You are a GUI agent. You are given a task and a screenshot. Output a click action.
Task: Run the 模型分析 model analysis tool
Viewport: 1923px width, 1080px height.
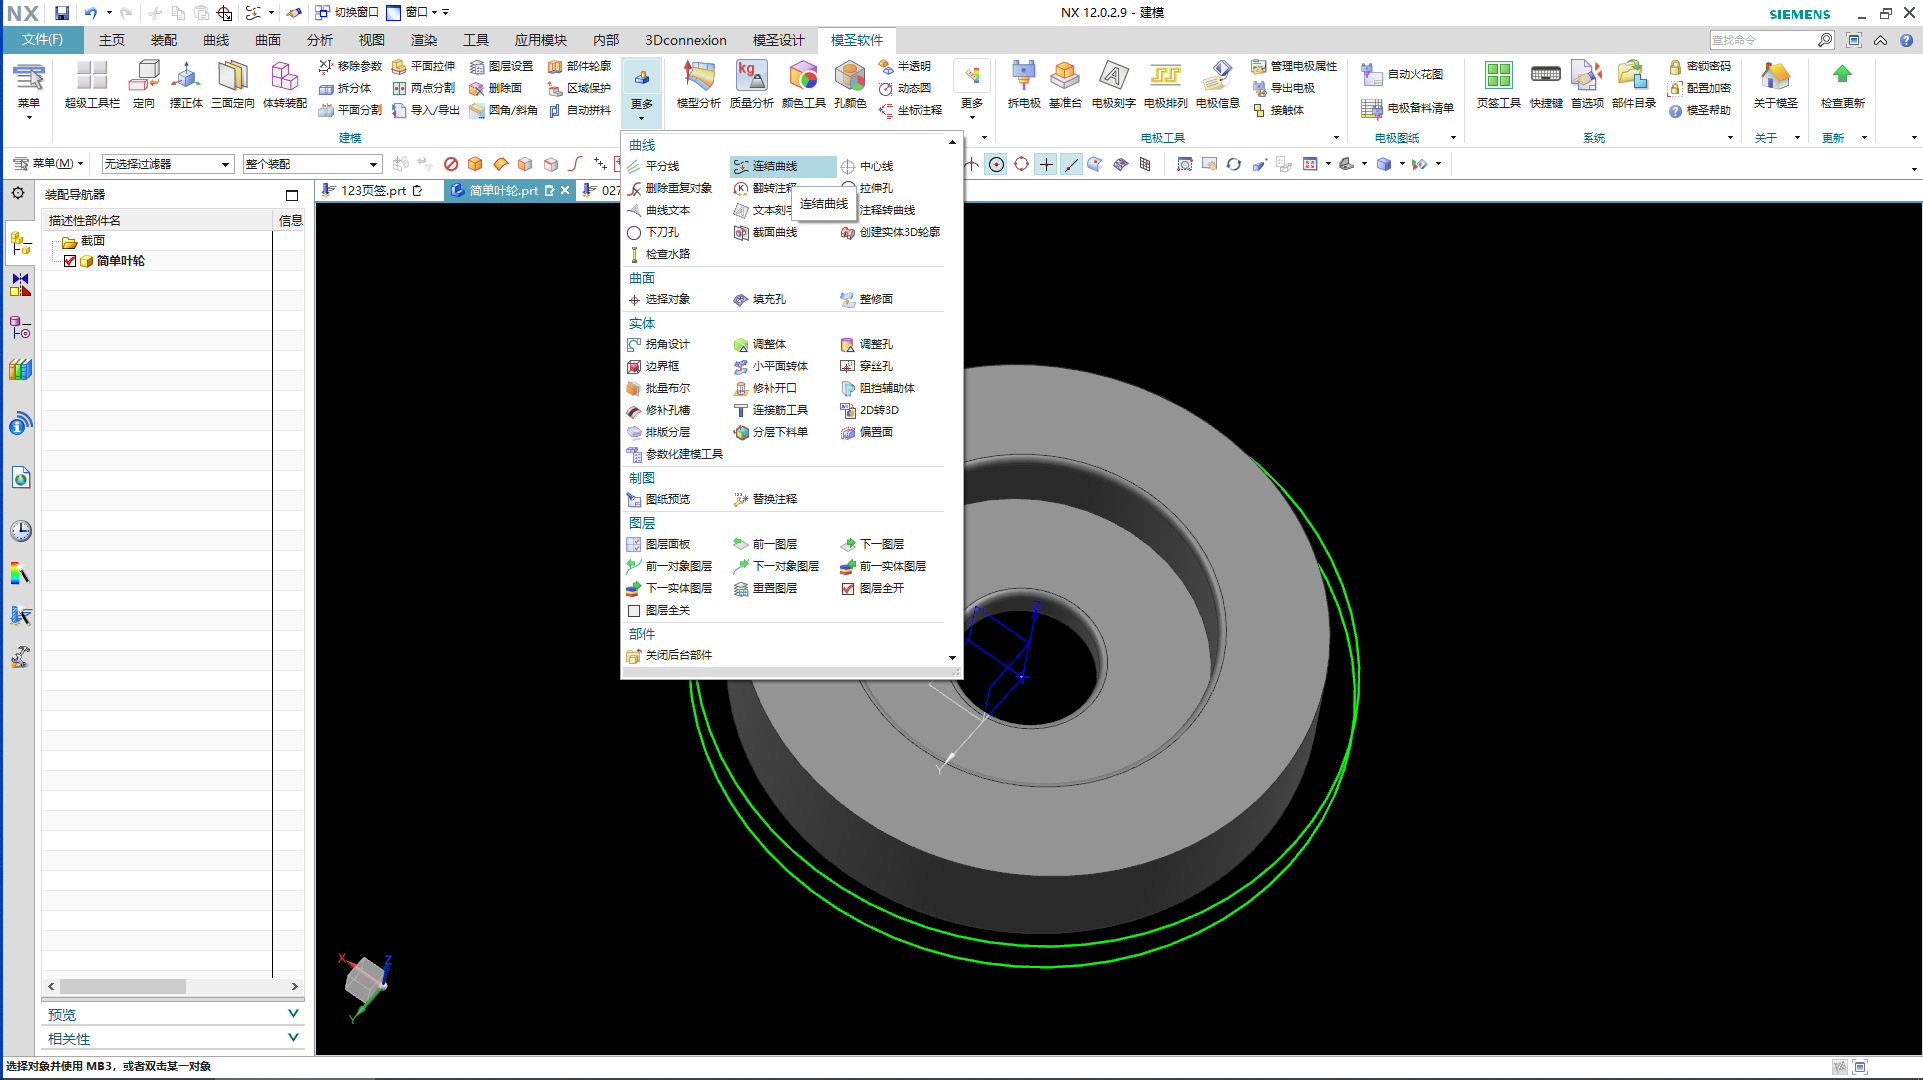(698, 84)
